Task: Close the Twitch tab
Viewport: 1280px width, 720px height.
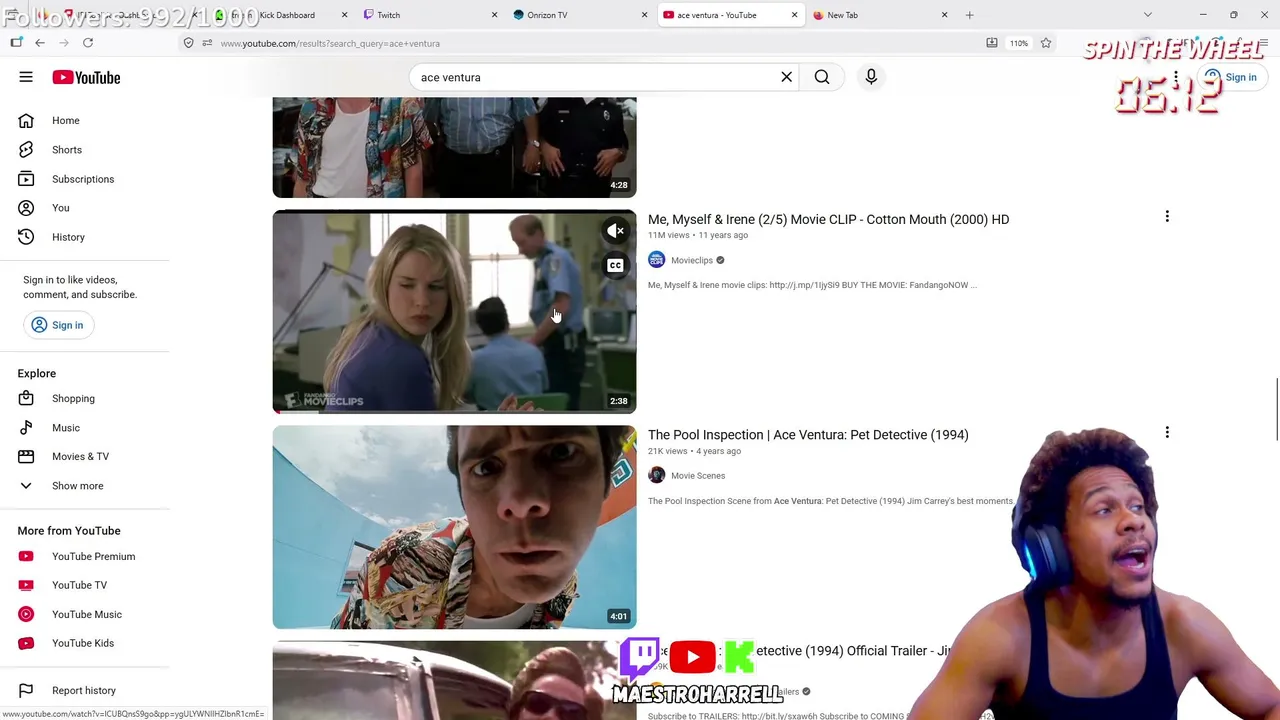Action: pos(494,15)
